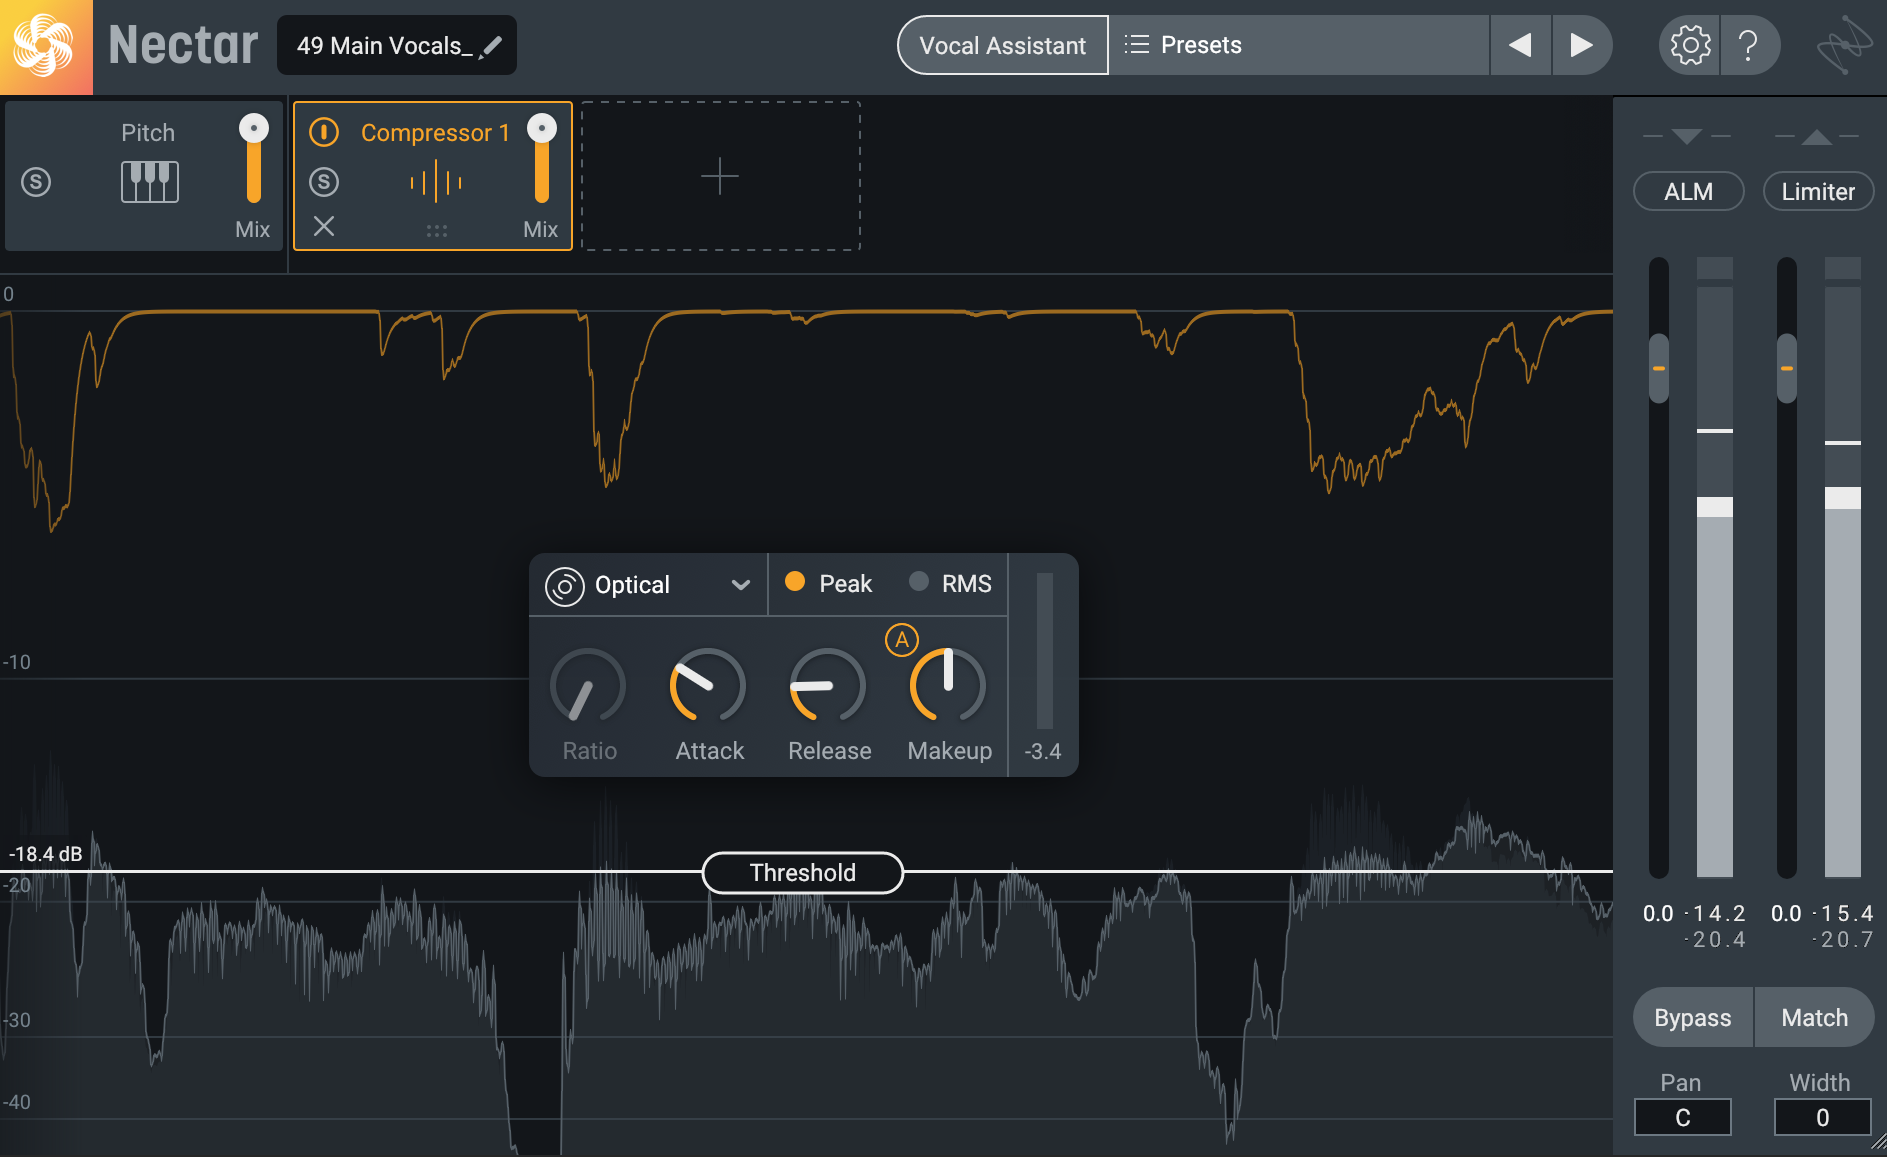Click the Width value field

pos(1823,1118)
